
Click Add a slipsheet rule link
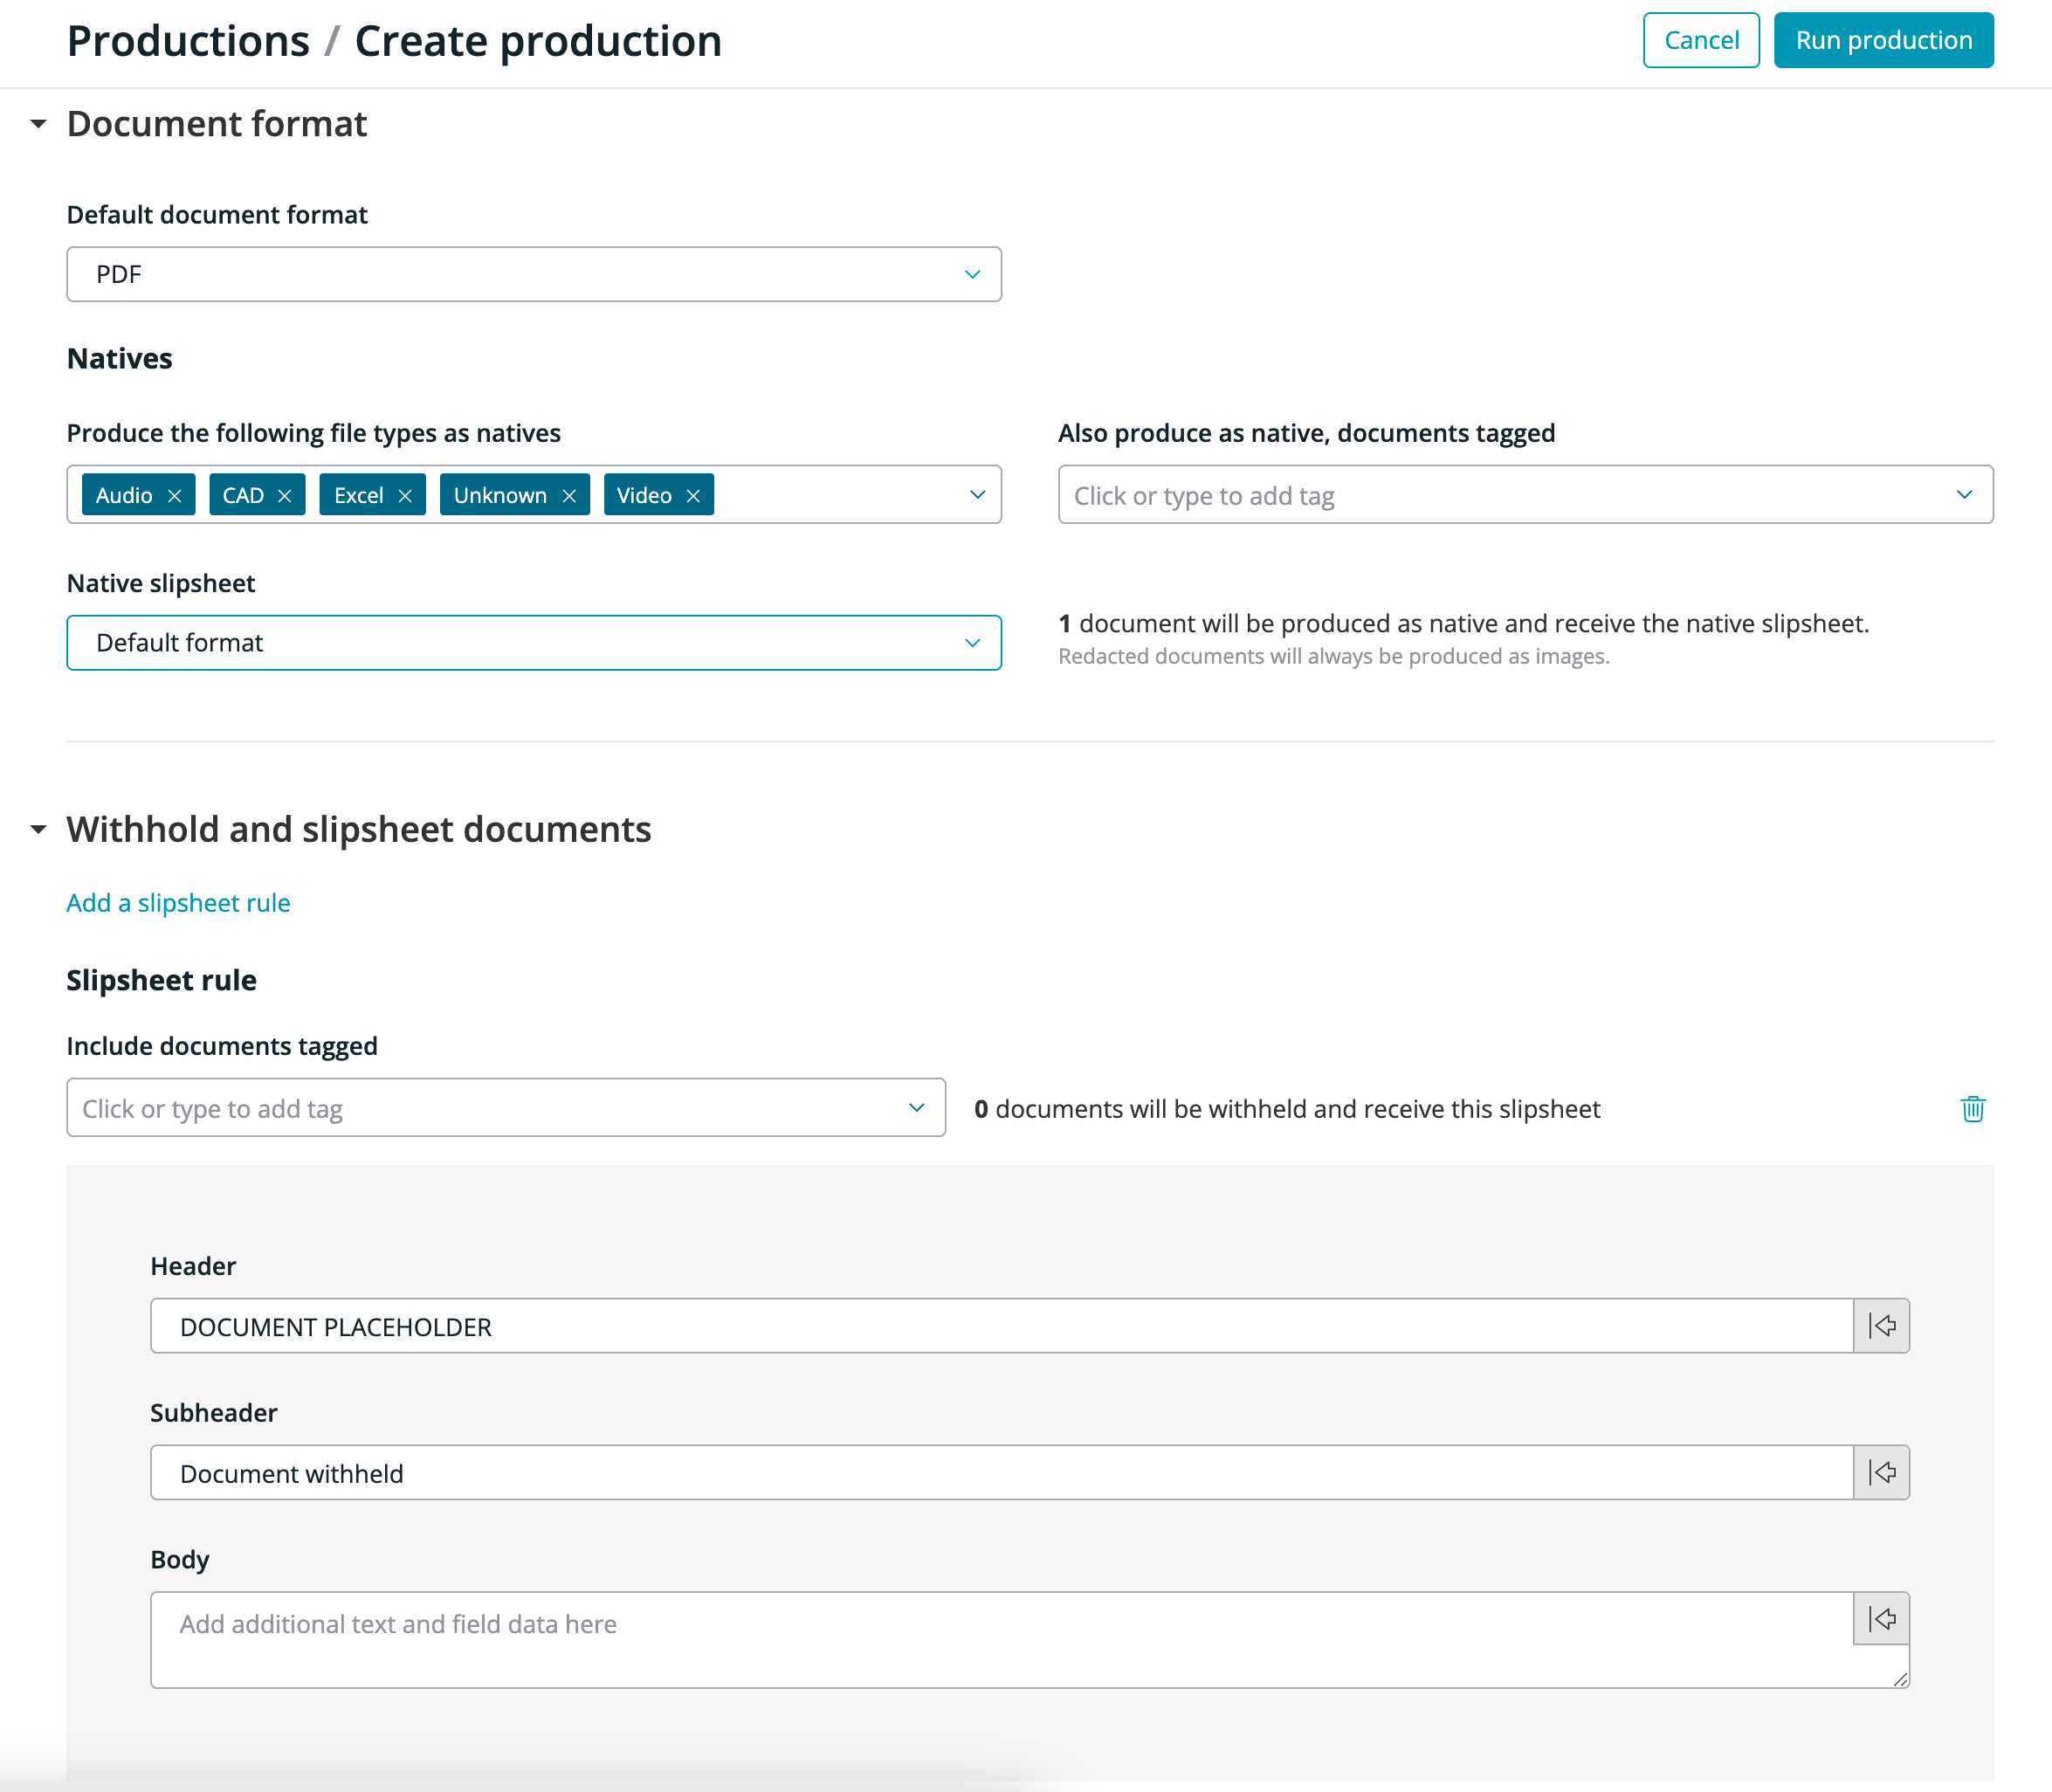click(x=178, y=903)
